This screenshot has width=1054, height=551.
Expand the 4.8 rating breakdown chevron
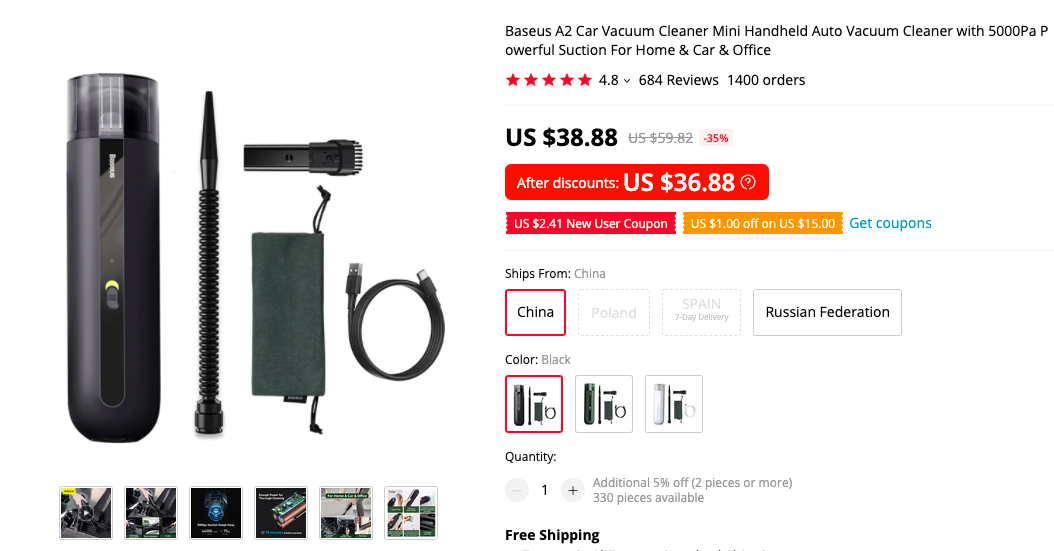click(x=626, y=81)
